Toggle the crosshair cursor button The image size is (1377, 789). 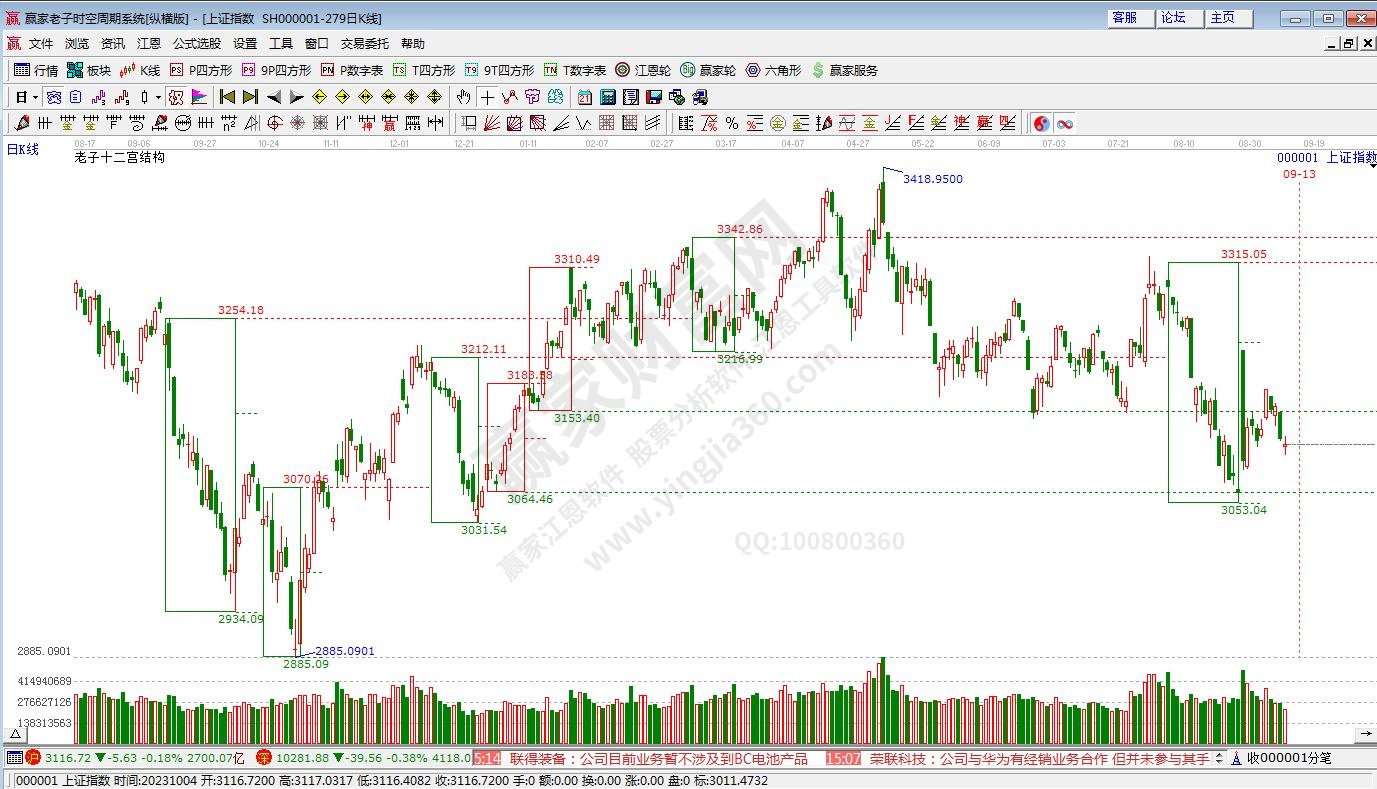[x=486, y=97]
